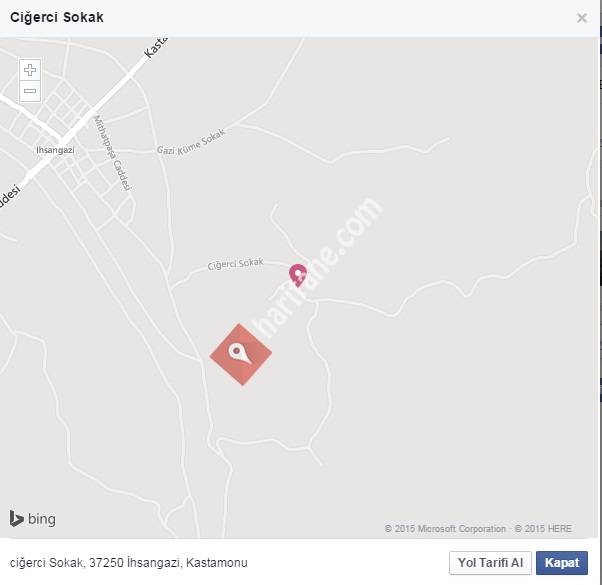Select the small pink map pin
The height and width of the screenshot is (585, 602).
[x=297, y=273]
